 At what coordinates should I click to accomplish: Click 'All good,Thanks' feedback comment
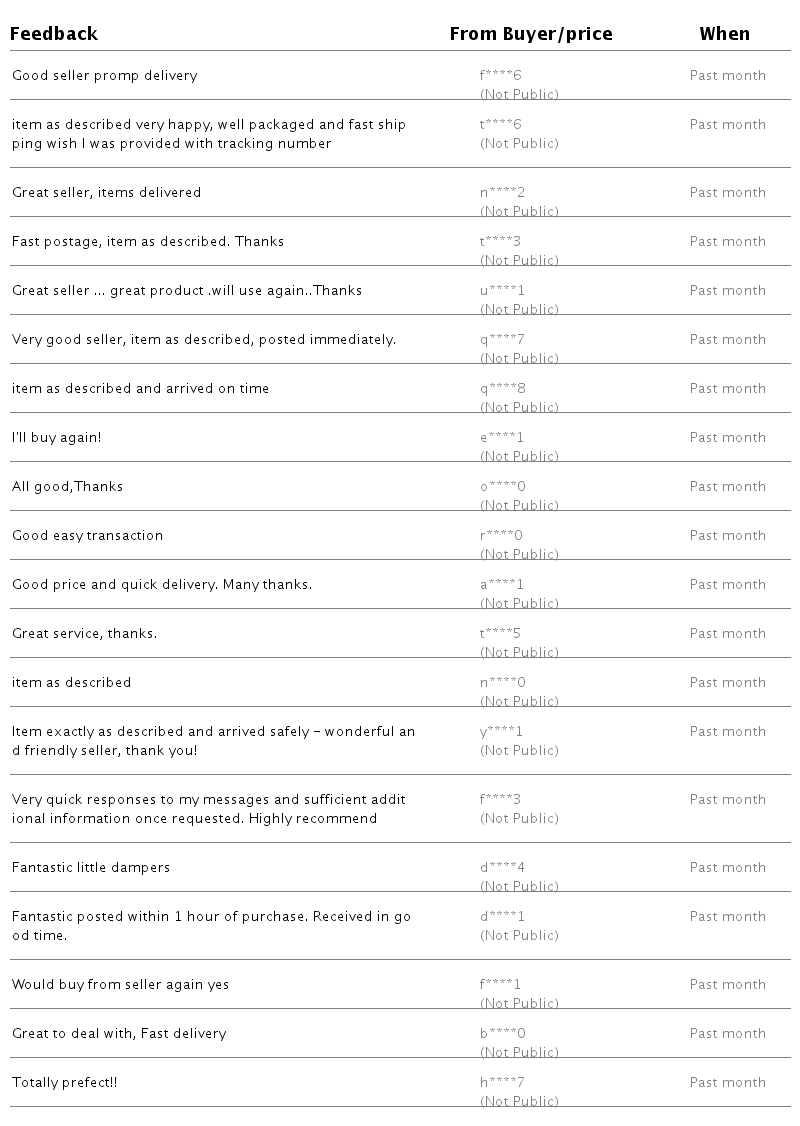tap(68, 487)
